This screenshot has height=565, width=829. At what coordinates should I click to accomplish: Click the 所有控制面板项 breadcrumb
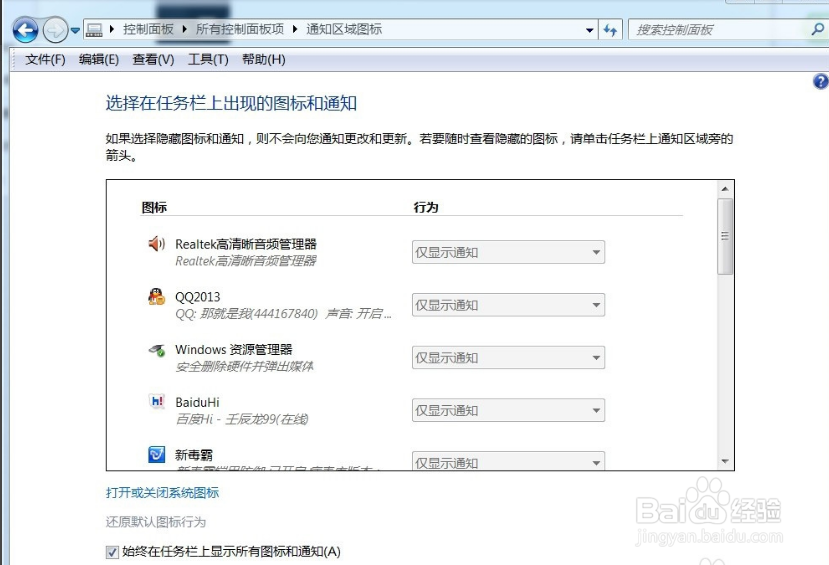click(x=240, y=29)
